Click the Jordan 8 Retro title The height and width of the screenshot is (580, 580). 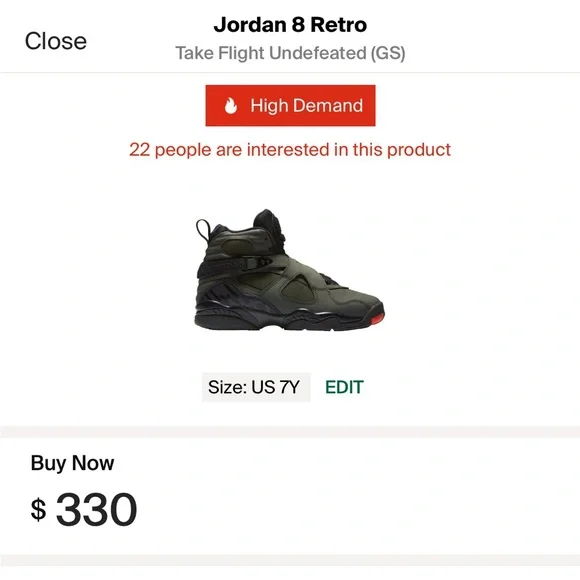click(x=290, y=25)
